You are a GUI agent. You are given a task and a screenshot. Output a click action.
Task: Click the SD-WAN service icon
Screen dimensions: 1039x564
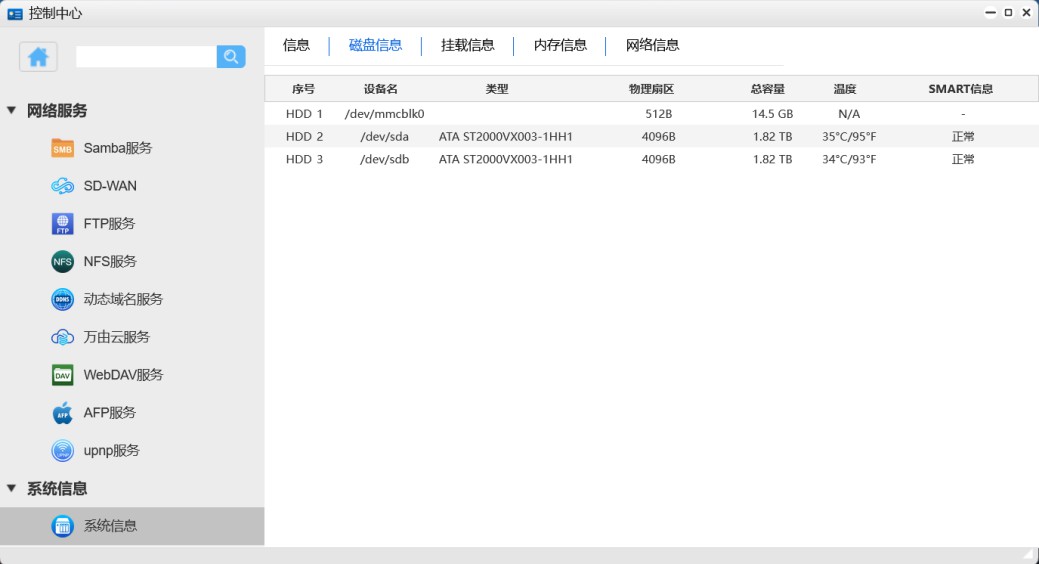(63, 186)
